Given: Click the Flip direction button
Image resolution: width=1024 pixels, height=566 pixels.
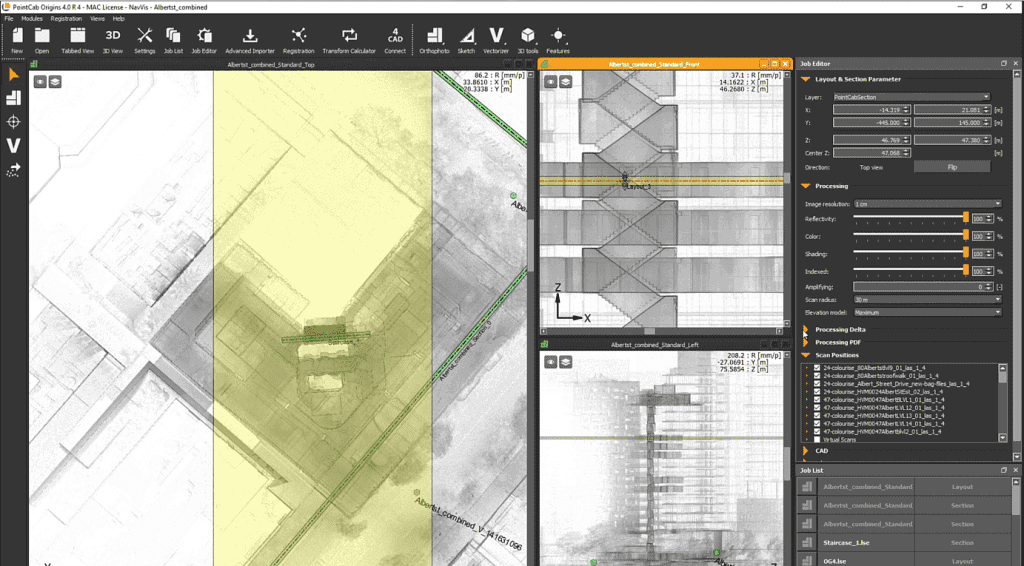Looking at the screenshot, I should click(x=952, y=167).
